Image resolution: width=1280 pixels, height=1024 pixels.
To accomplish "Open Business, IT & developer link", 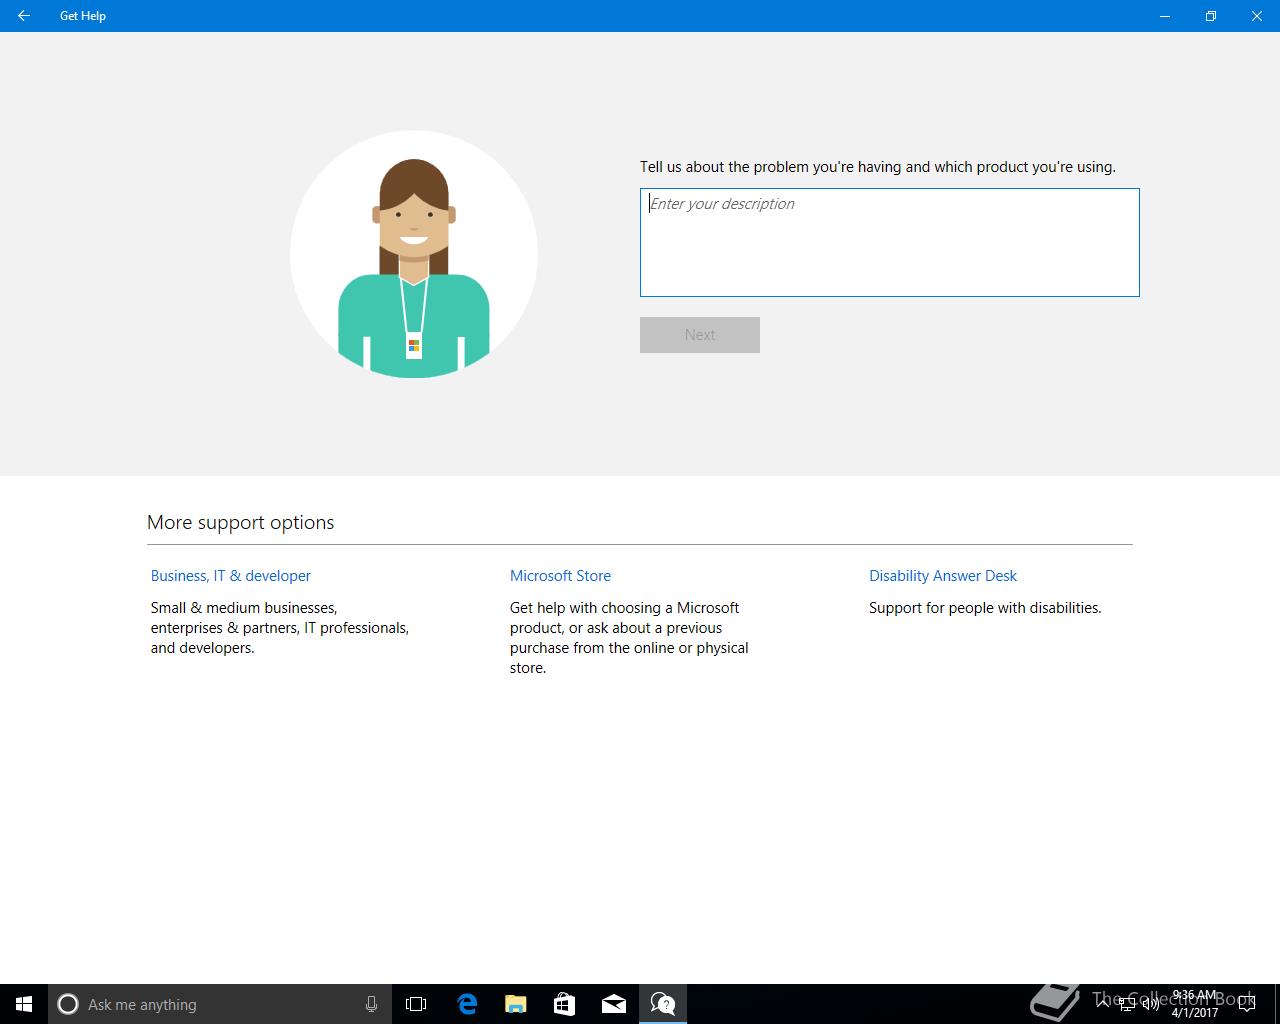I will pos(230,576).
